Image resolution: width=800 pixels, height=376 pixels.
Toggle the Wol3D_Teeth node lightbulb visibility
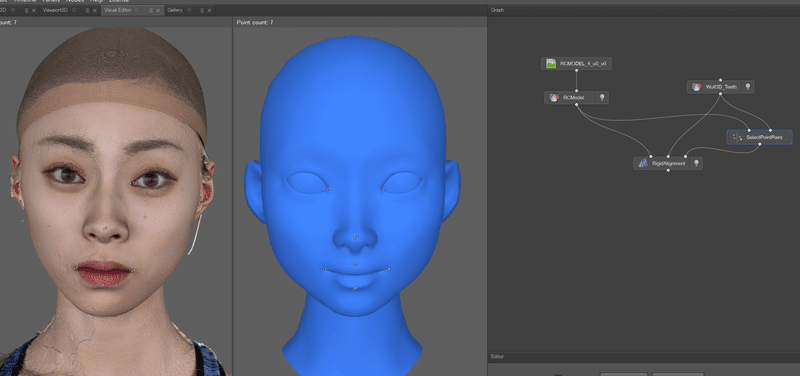(x=748, y=87)
